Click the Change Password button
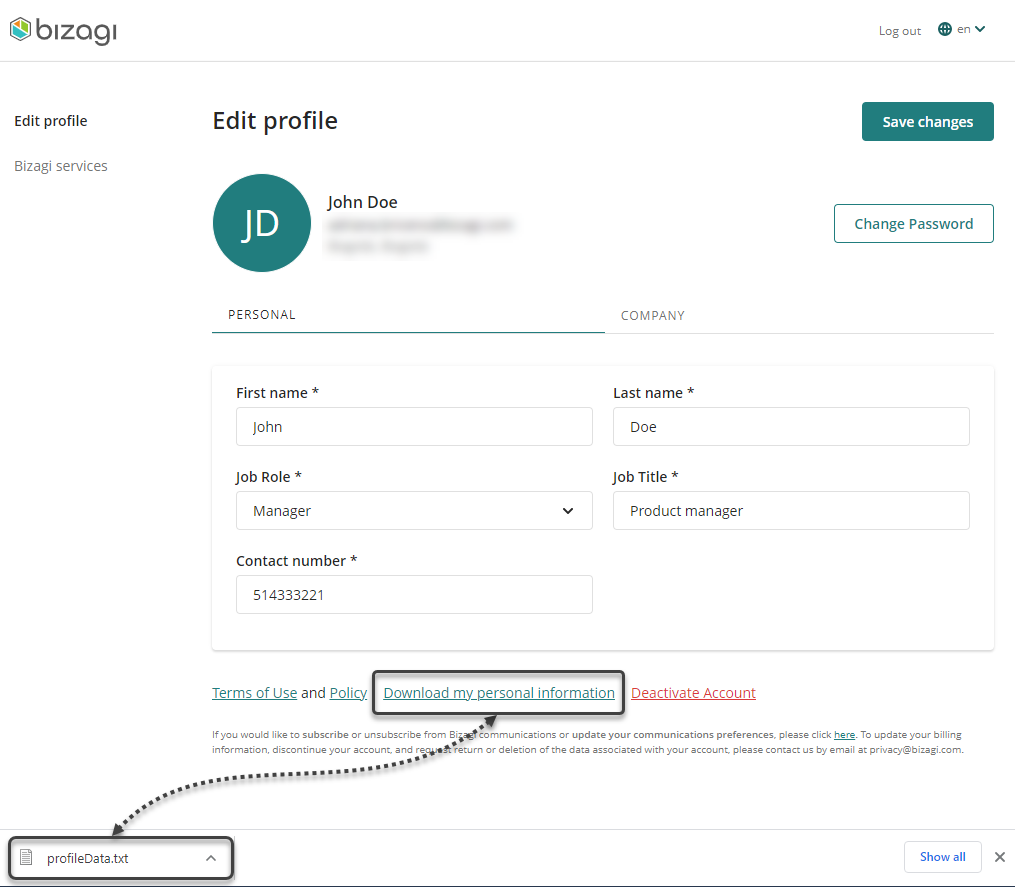The height and width of the screenshot is (887, 1015). tap(913, 224)
